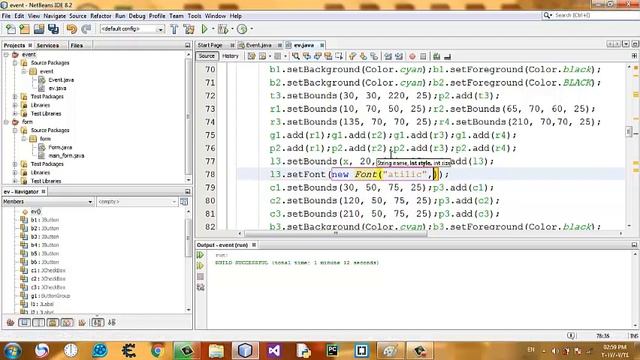This screenshot has height=360, width=640.
Task: Open the Tools menu
Action: point(194,16)
